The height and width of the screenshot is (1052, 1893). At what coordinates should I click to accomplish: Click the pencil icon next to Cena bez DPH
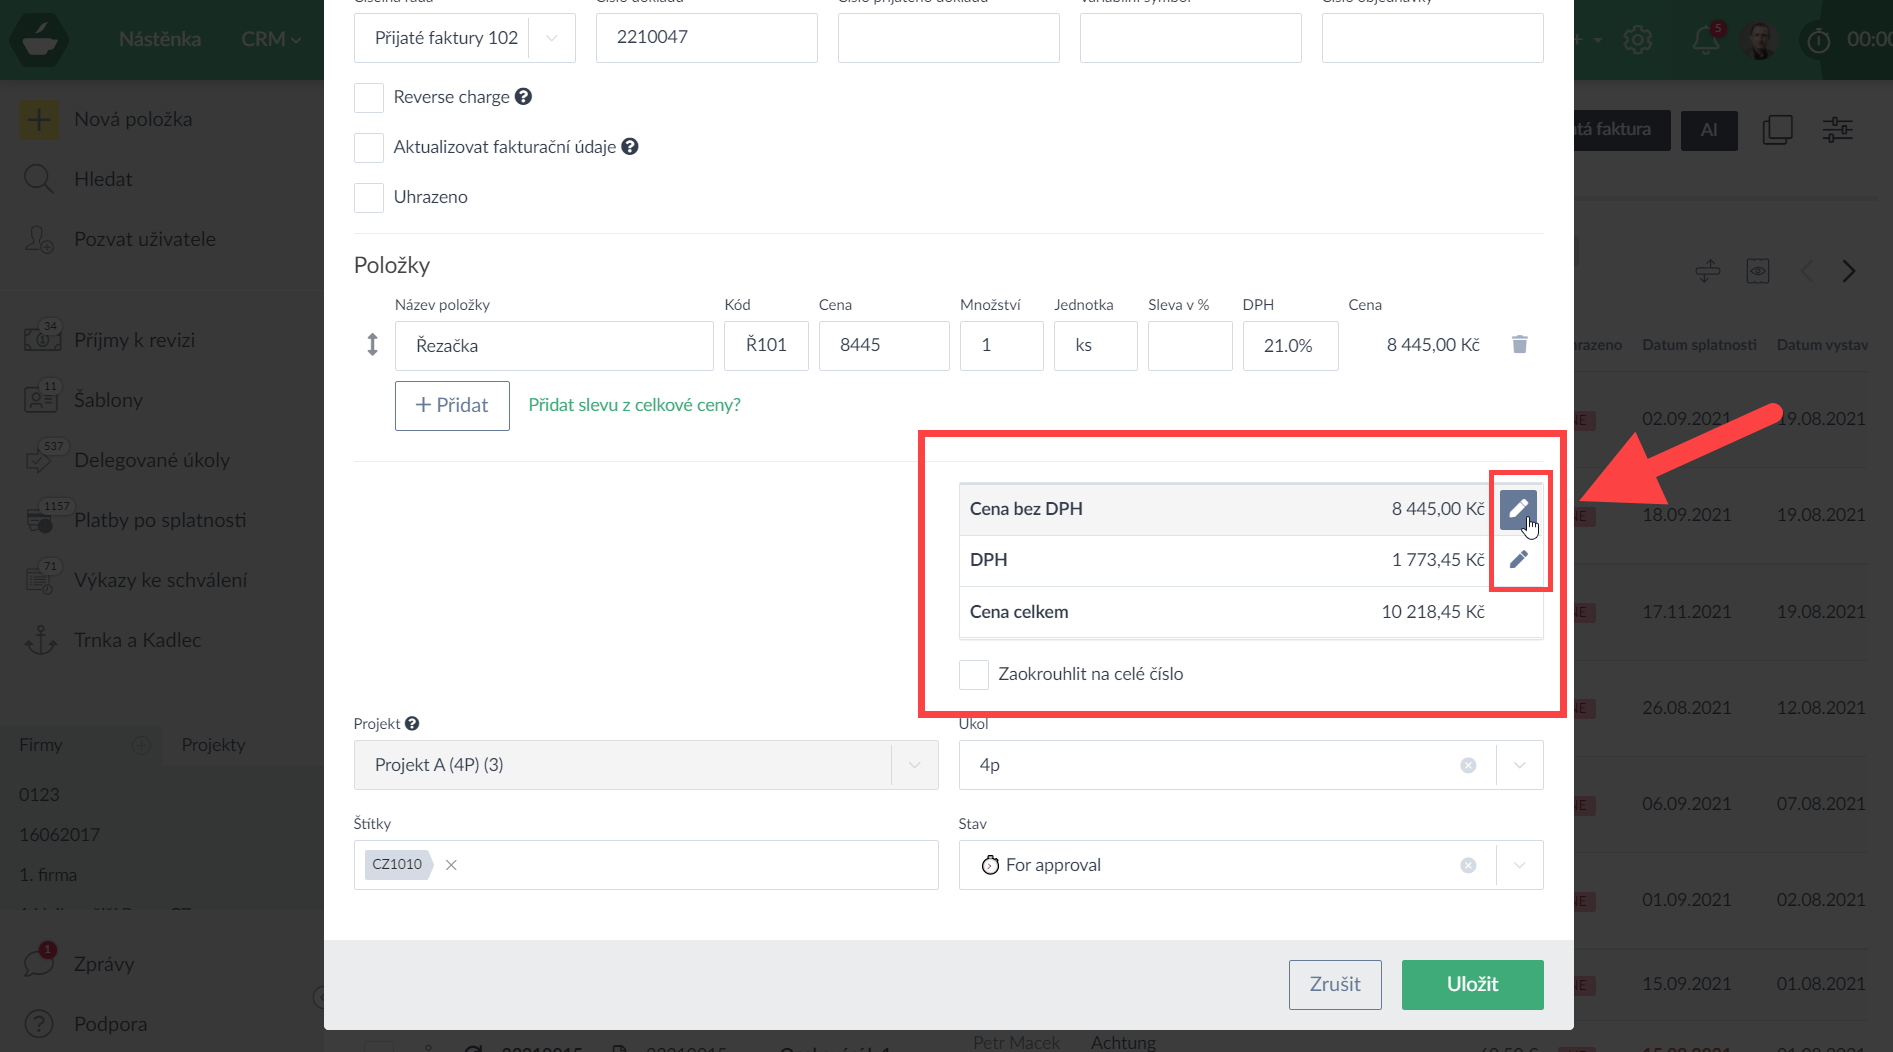[1518, 509]
